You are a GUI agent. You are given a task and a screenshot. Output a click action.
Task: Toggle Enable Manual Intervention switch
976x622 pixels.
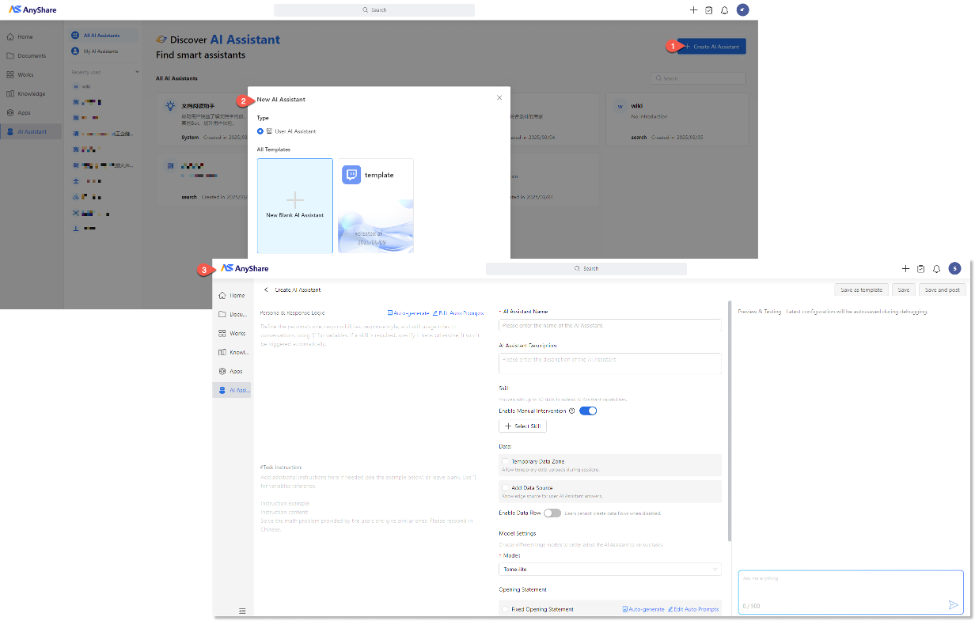tap(588, 411)
